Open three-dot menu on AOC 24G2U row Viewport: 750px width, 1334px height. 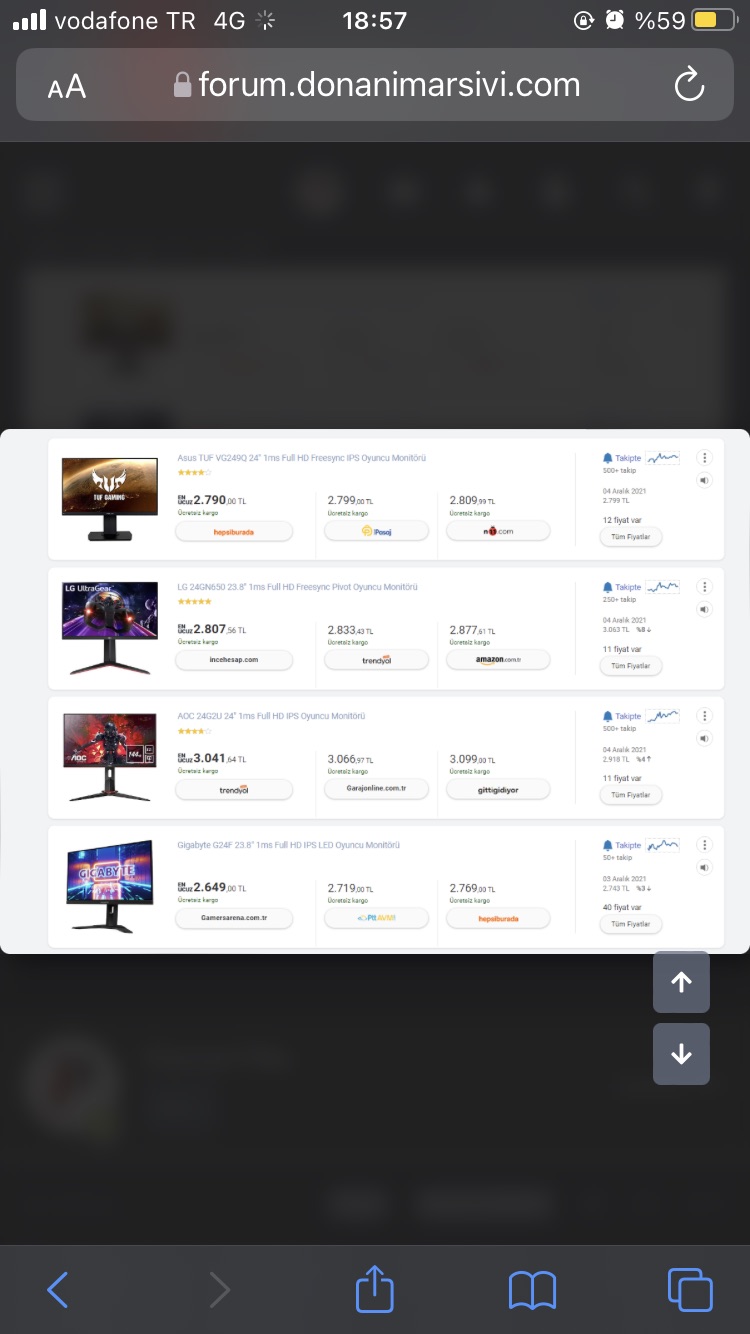[x=705, y=716]
